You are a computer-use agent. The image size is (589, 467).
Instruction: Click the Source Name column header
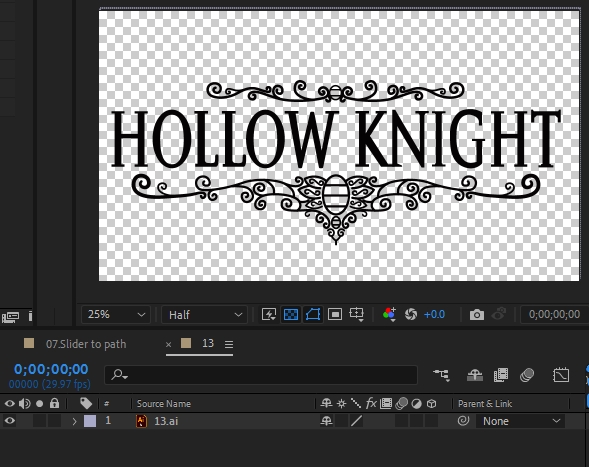click(x=164, y=404)
